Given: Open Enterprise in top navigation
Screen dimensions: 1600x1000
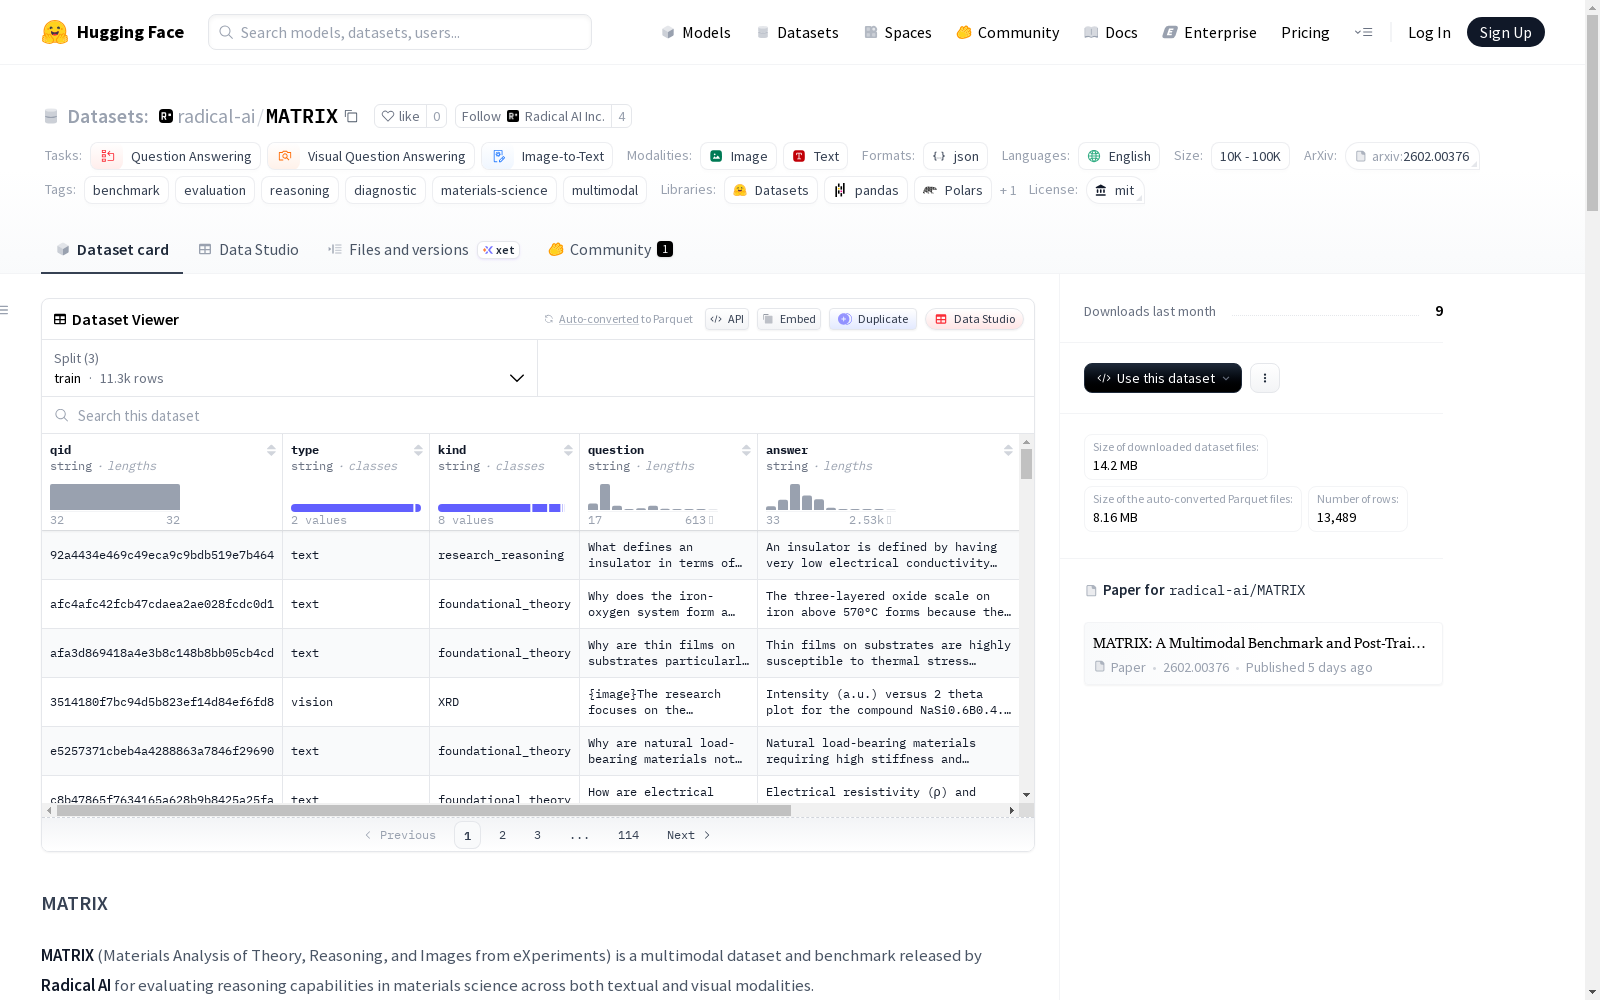Looking at the screenshot, I should [x=1209, y=32].
